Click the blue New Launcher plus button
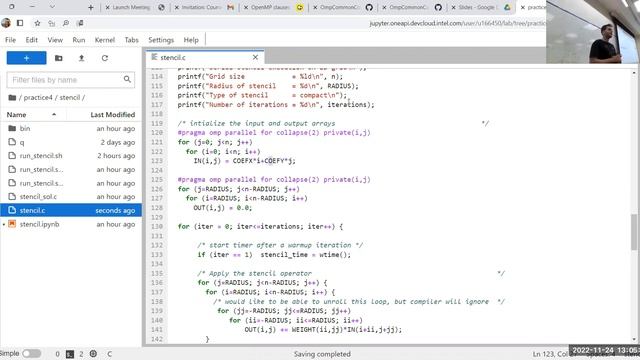This screenshot has width=640, height=360. tap(27, 58)
